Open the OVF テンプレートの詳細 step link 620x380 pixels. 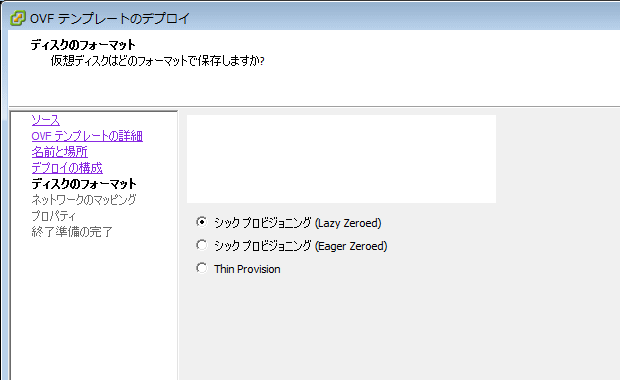point(87,136)
